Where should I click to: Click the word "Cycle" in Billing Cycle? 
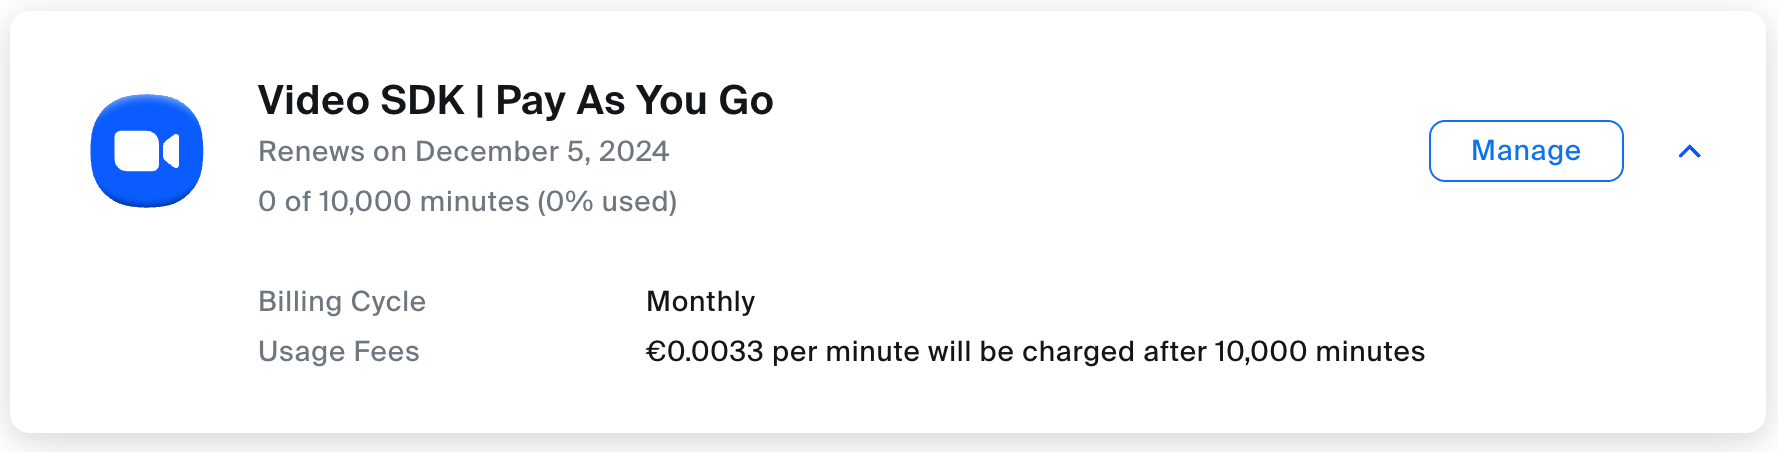click(388, 302)
